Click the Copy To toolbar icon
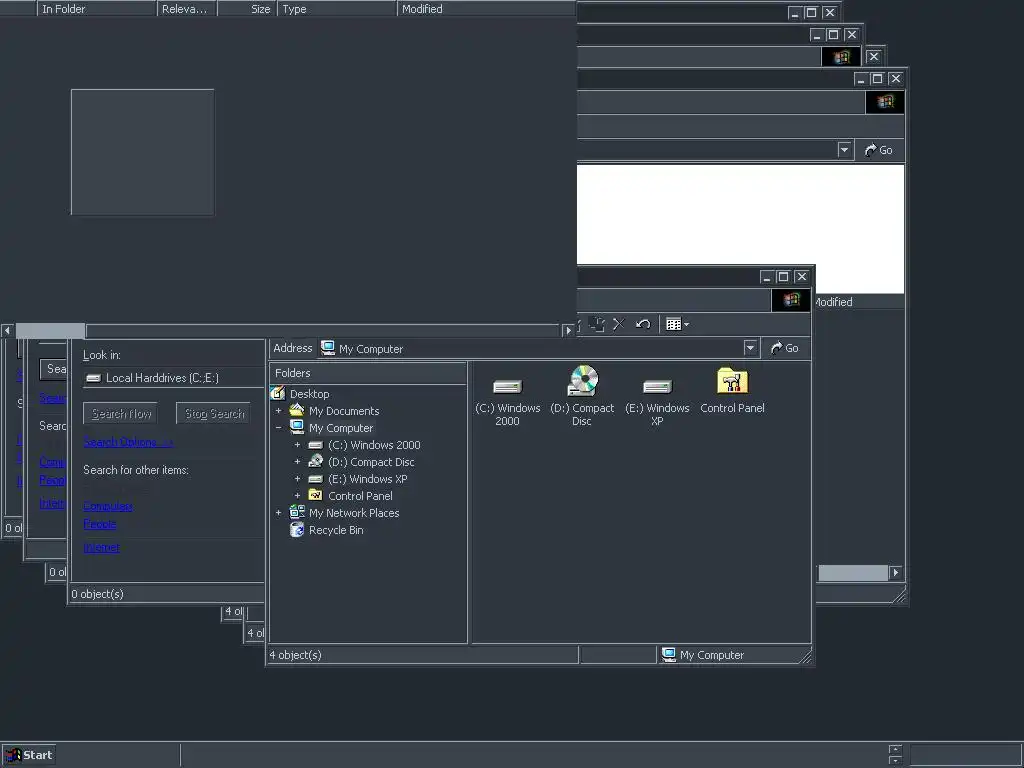 [596, 324]
